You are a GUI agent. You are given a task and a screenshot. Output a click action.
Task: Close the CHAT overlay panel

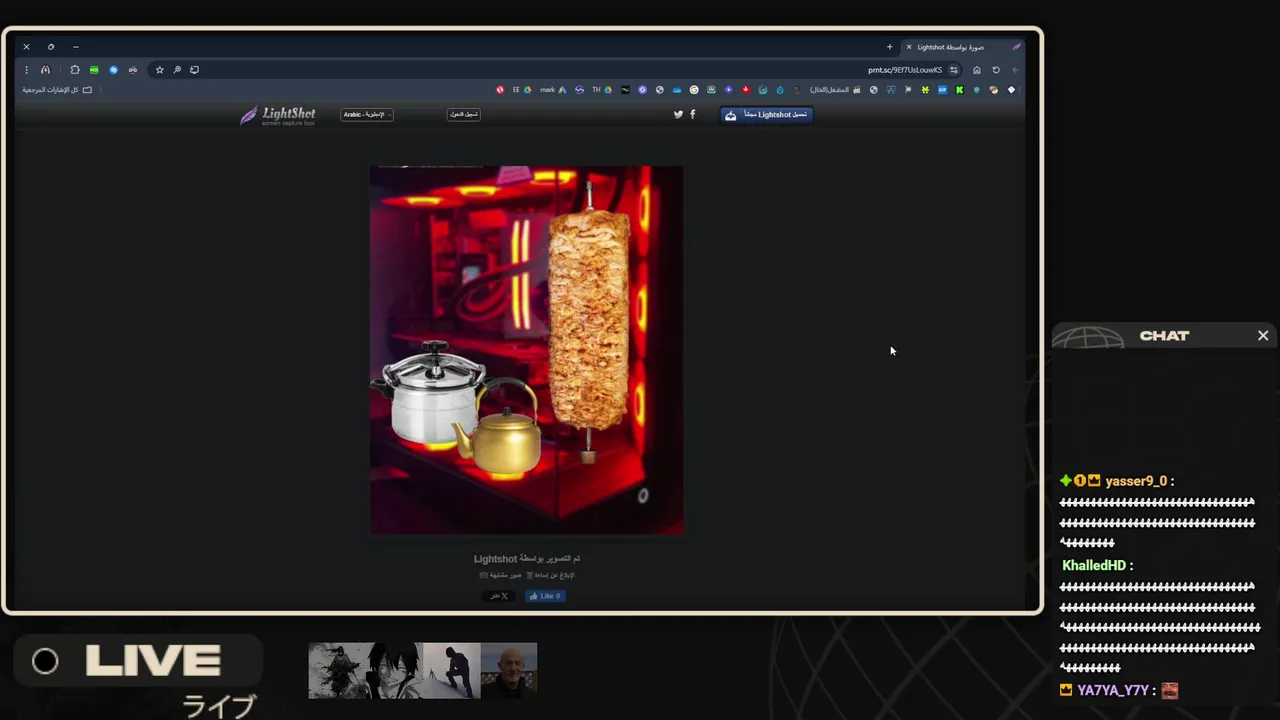tap(1263, 336)
